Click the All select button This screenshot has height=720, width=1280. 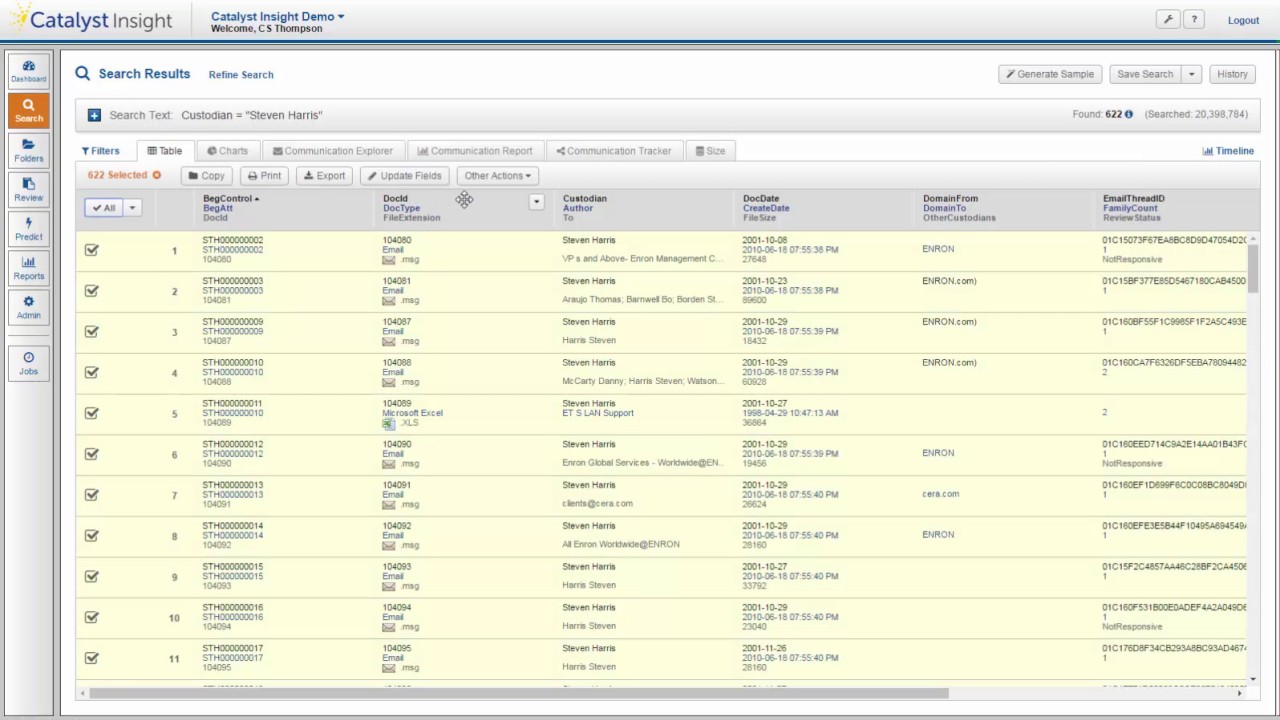tap(103, 208)
